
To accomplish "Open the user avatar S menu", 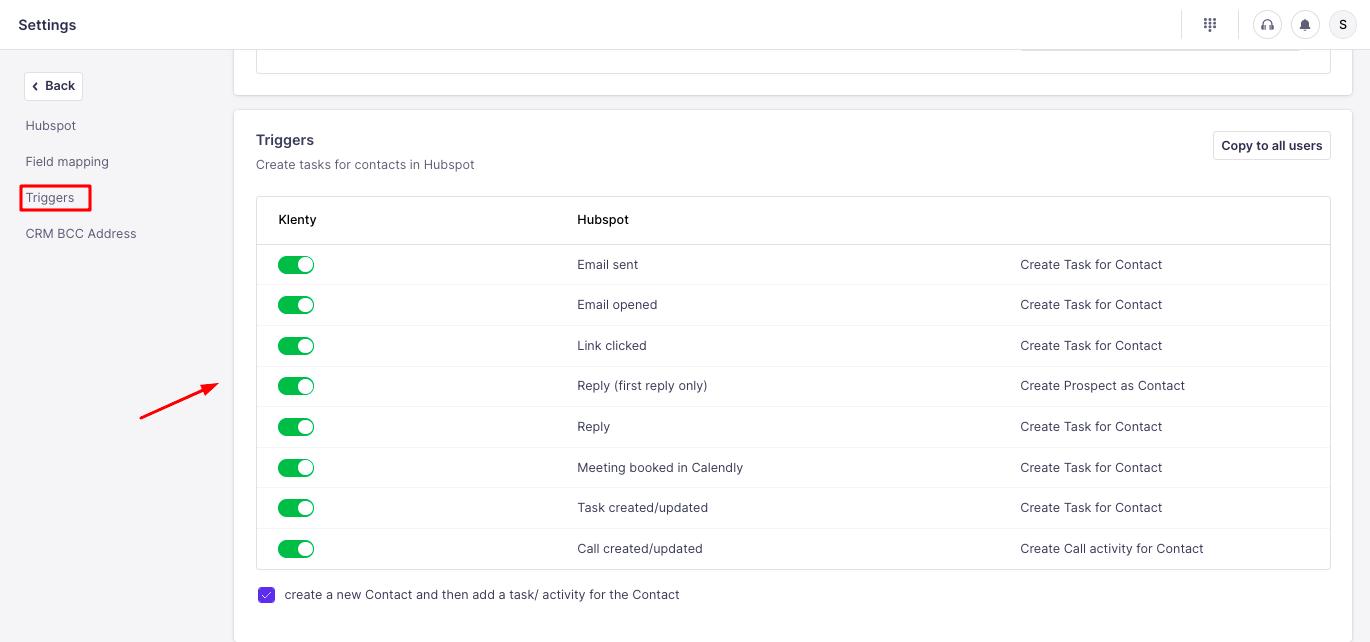I will (1342, 25).
